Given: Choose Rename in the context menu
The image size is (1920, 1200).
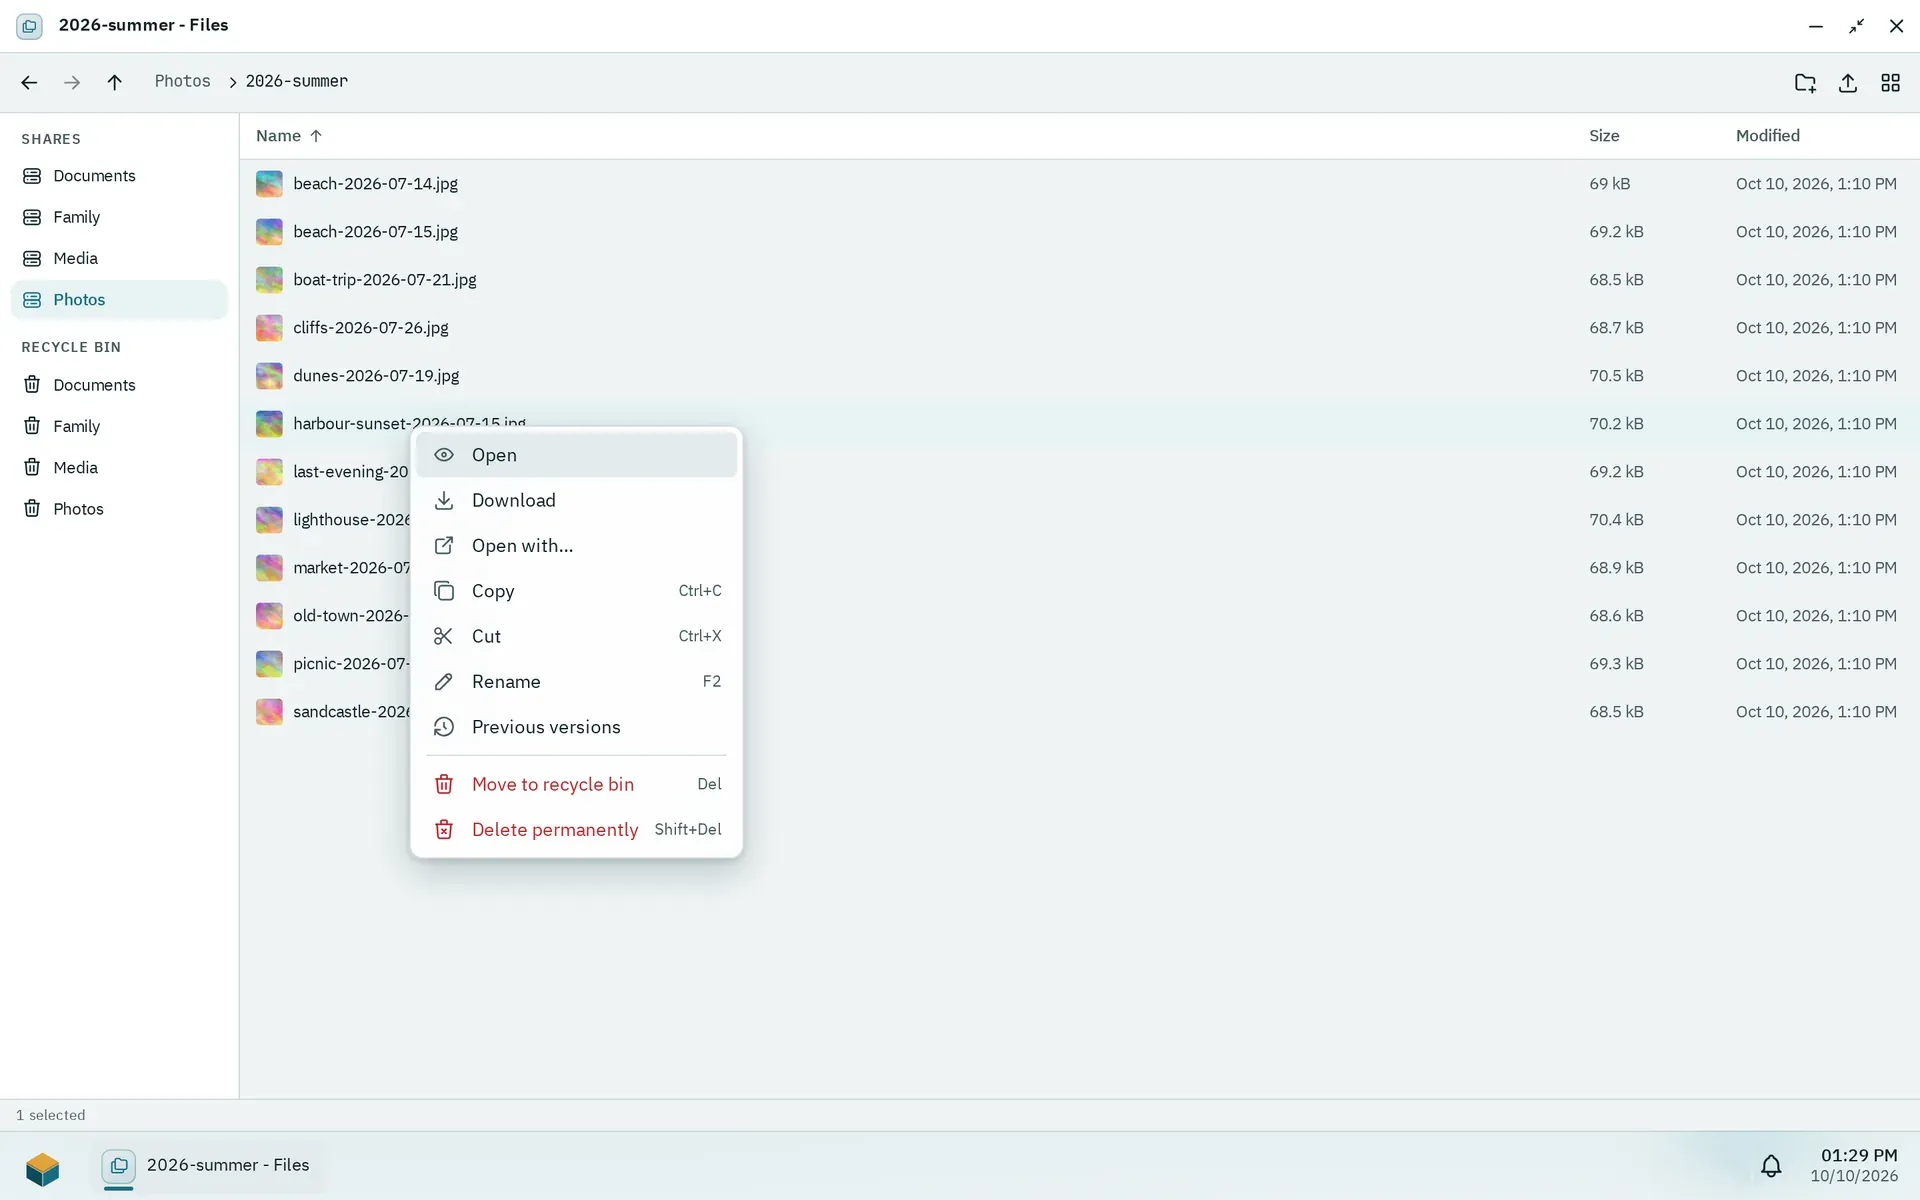Looking at the screenshot, I should pyautogui.click(x=576, y=682).
